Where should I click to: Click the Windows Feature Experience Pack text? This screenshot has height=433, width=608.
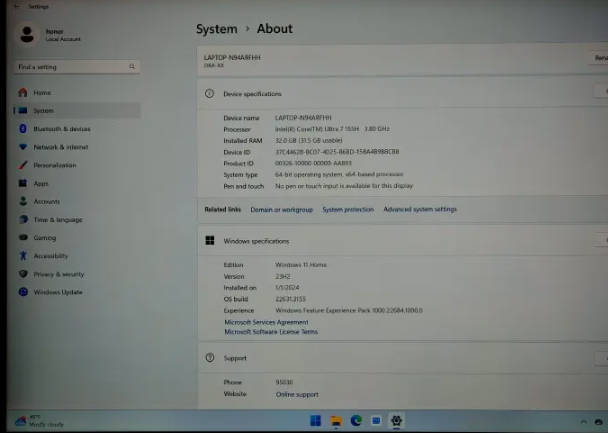point(349,311)
